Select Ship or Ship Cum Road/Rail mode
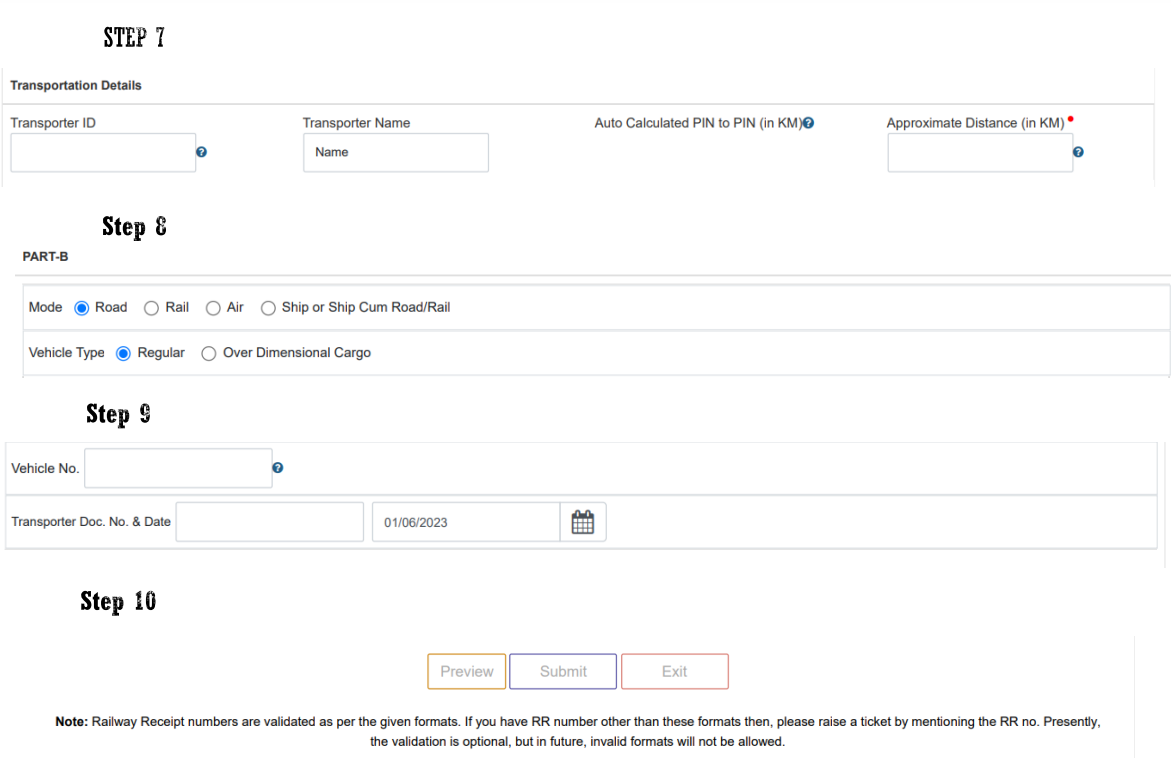1171x771 pixels. click(268, 308)
